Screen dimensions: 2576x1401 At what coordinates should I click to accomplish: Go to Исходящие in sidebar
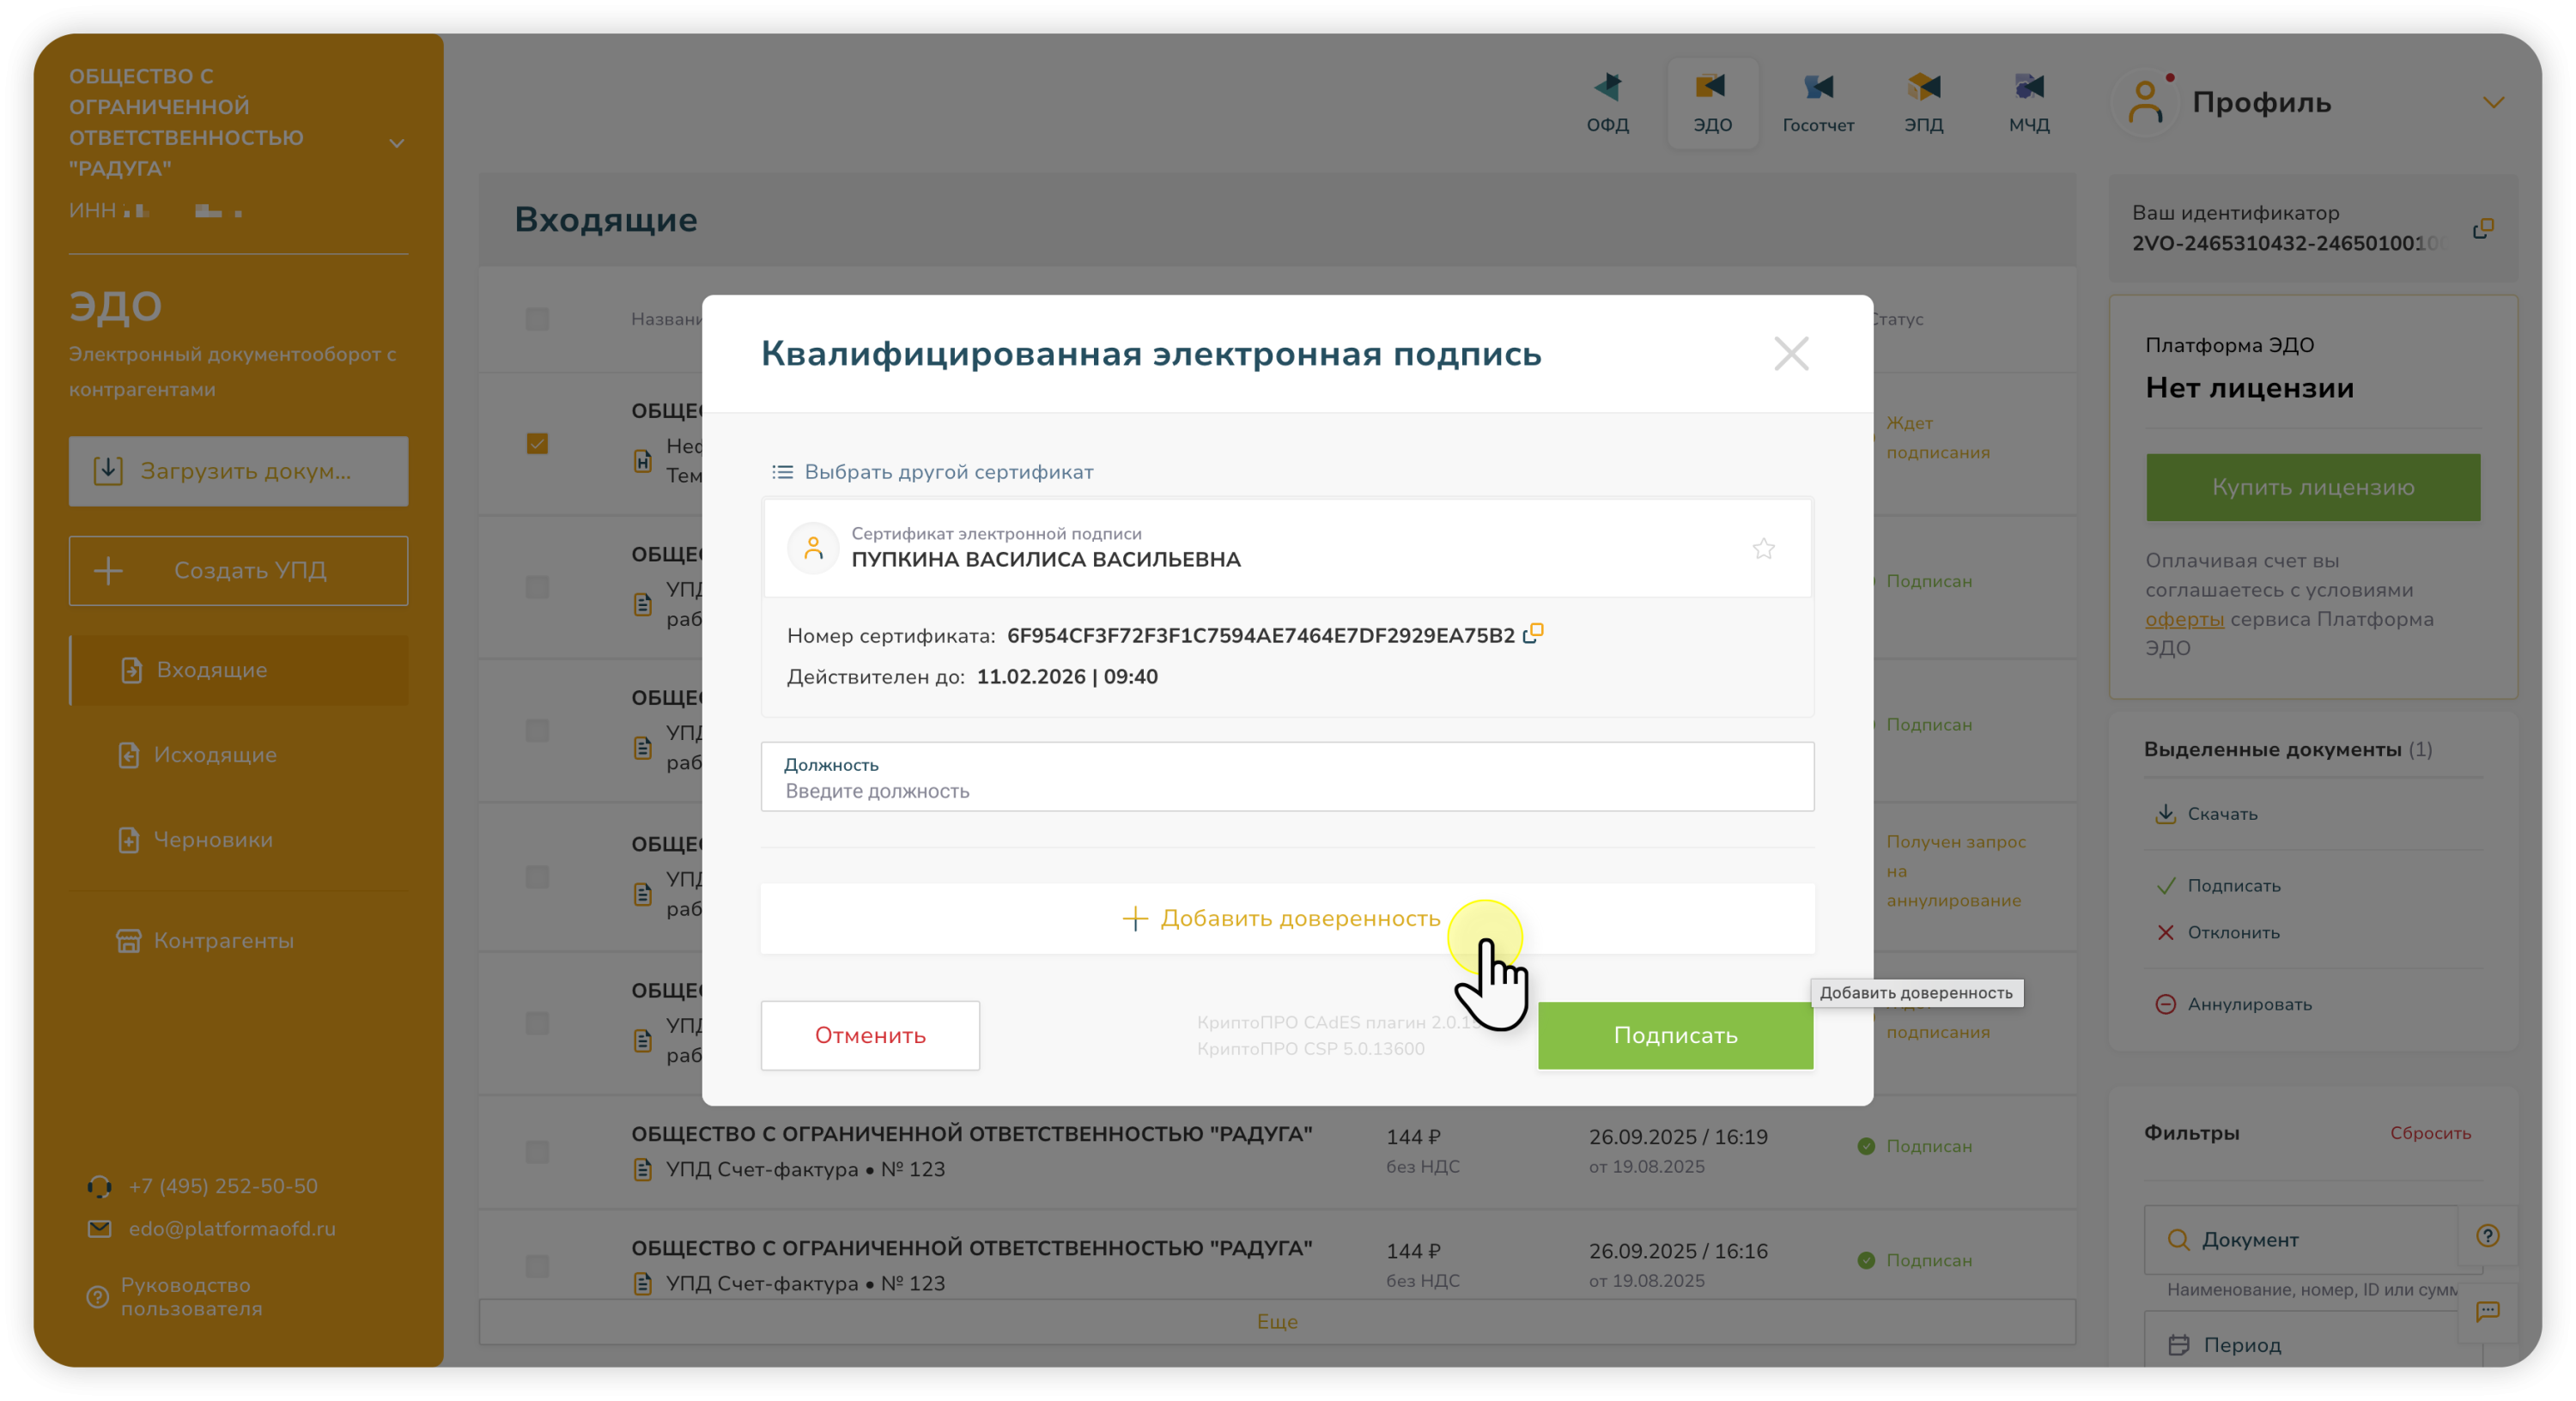tap(214, 755)
